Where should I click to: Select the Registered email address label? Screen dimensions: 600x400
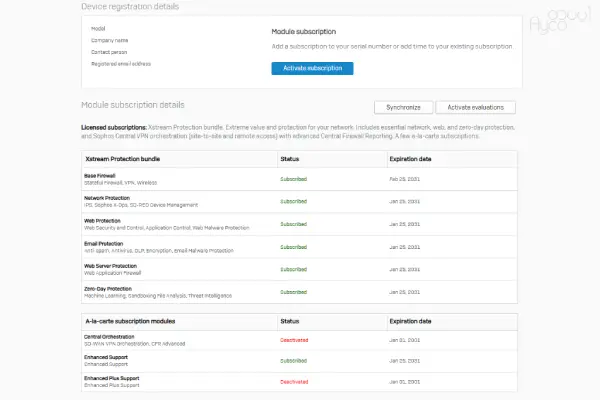coord(121,64)
